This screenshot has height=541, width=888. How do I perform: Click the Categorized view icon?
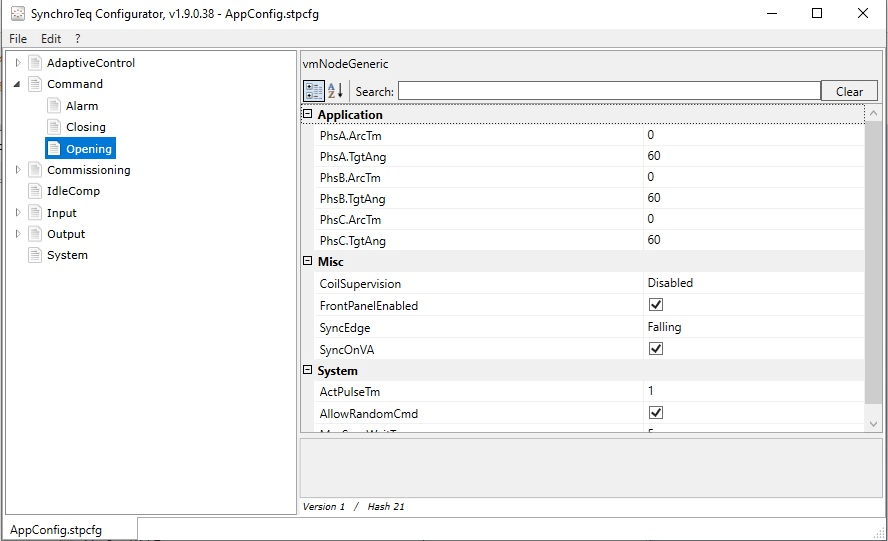coord(314,91)
